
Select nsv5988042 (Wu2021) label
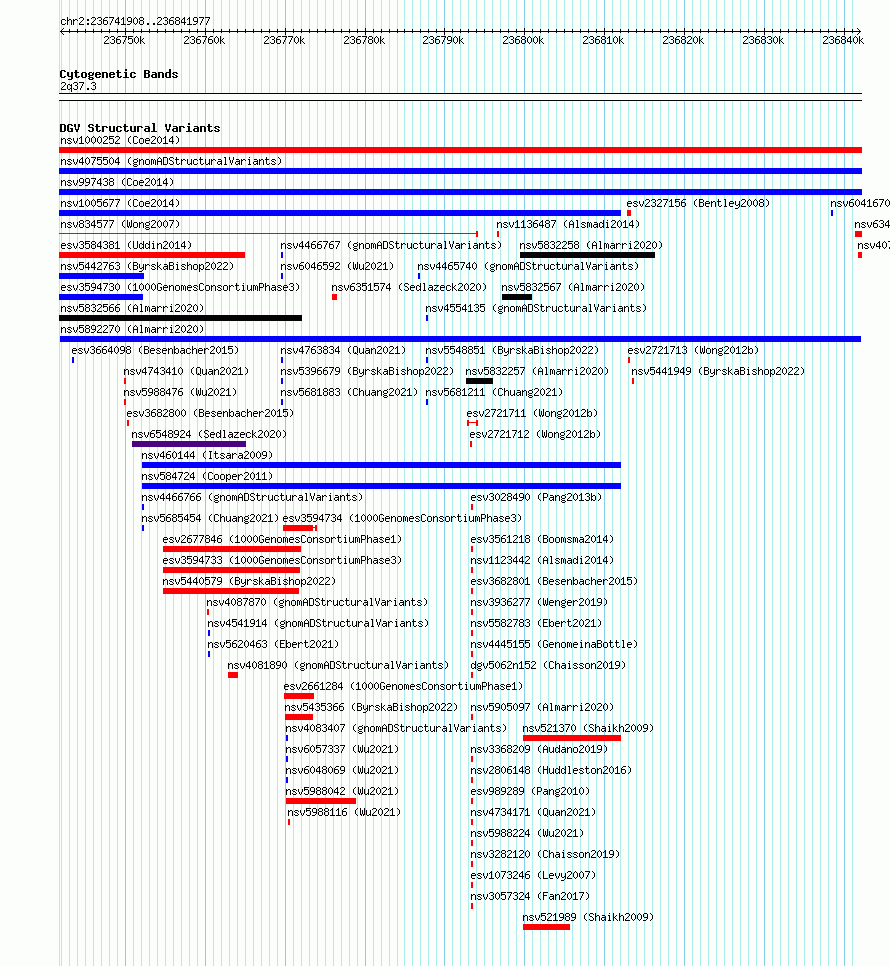(x=342, y=790)
